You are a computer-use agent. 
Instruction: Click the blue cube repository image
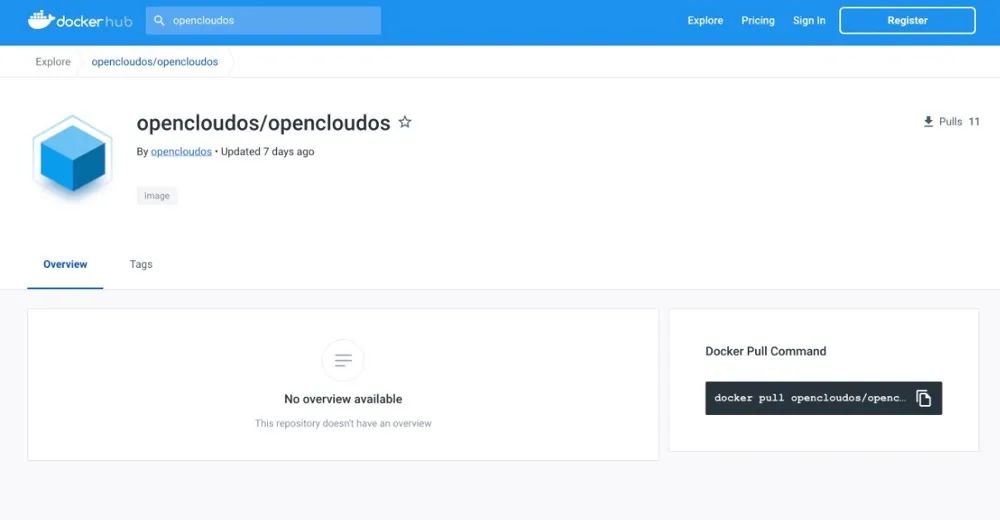point(73,158)
